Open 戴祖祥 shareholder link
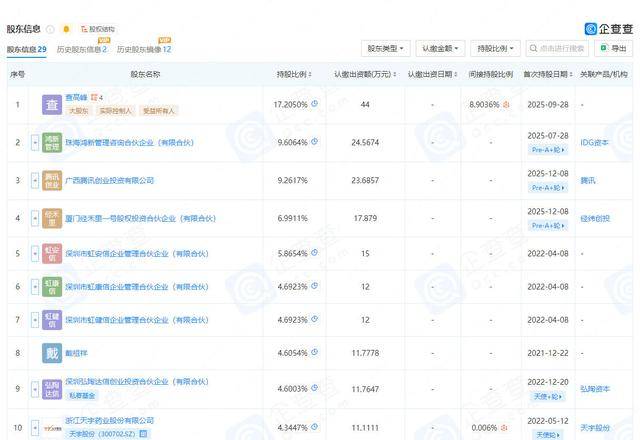 pyautogui.click(x=76, y=353)
